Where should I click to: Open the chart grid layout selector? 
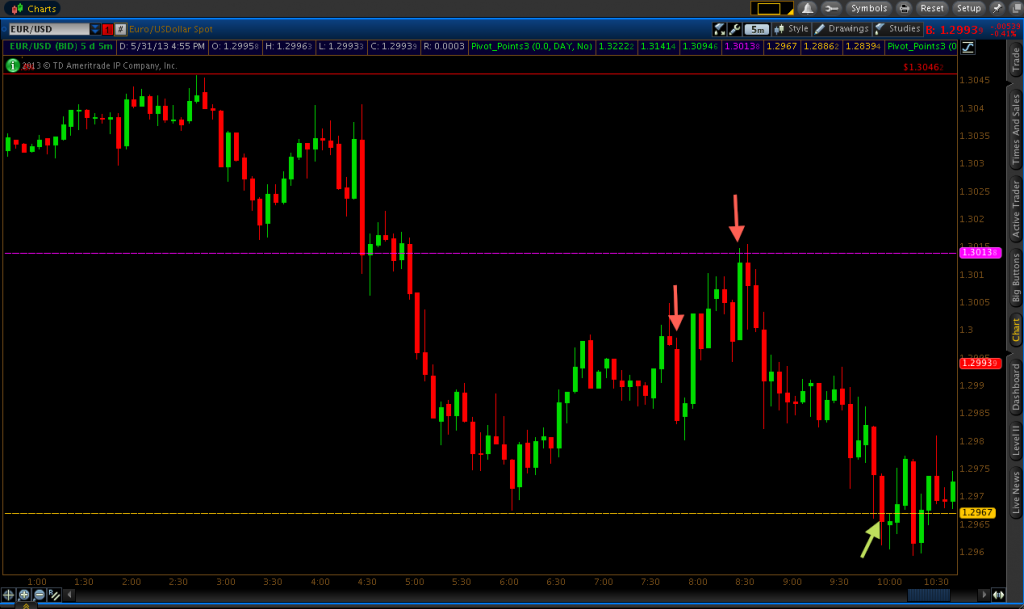click(772, 8)
